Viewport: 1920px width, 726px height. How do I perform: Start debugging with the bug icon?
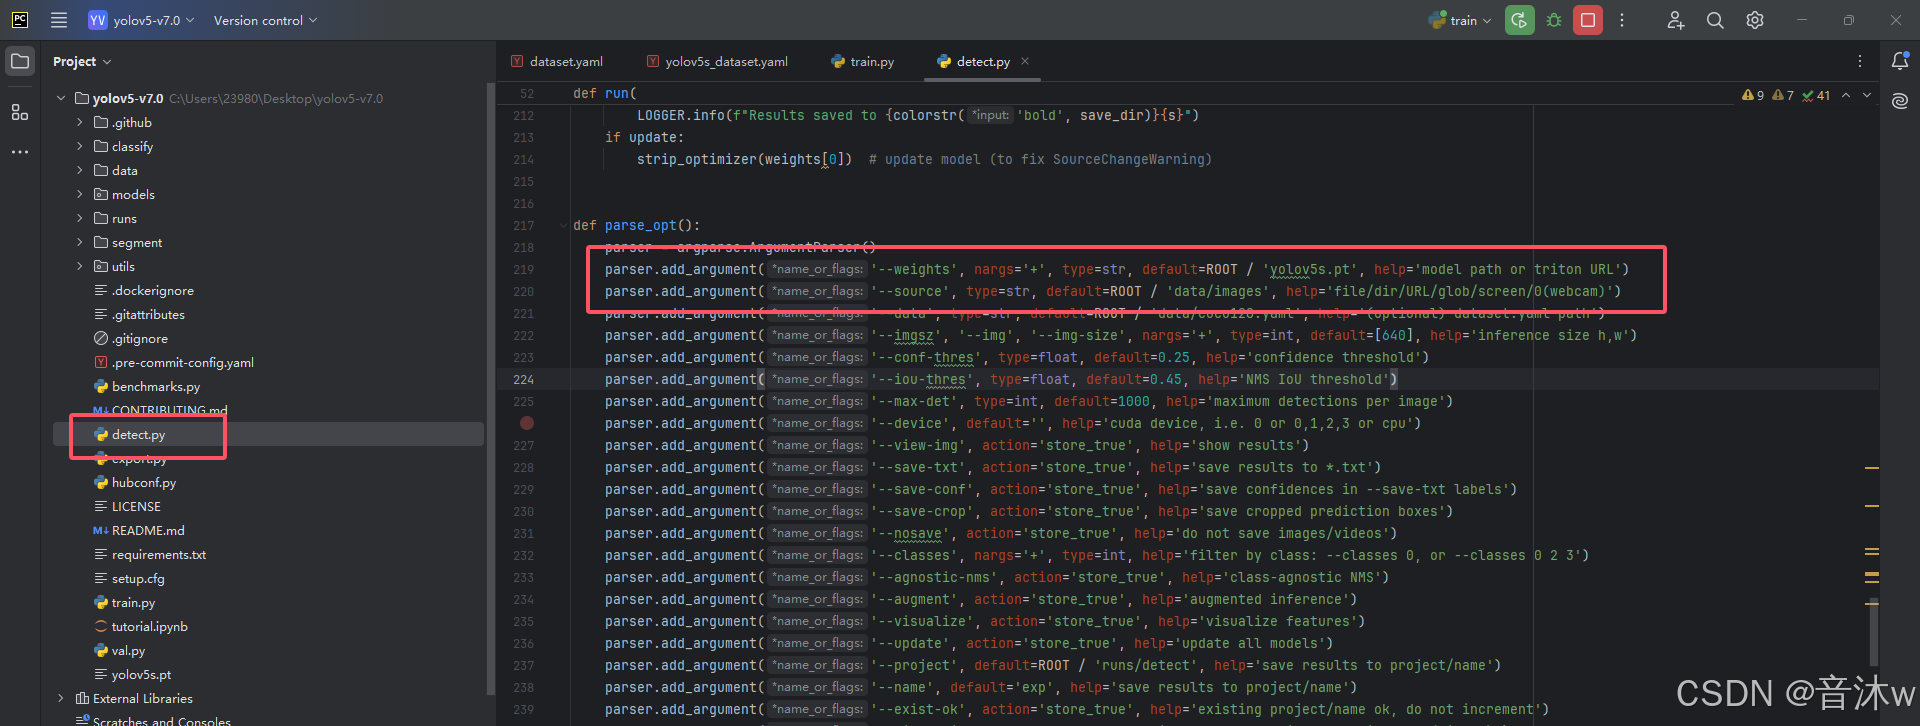[1554, 20]
